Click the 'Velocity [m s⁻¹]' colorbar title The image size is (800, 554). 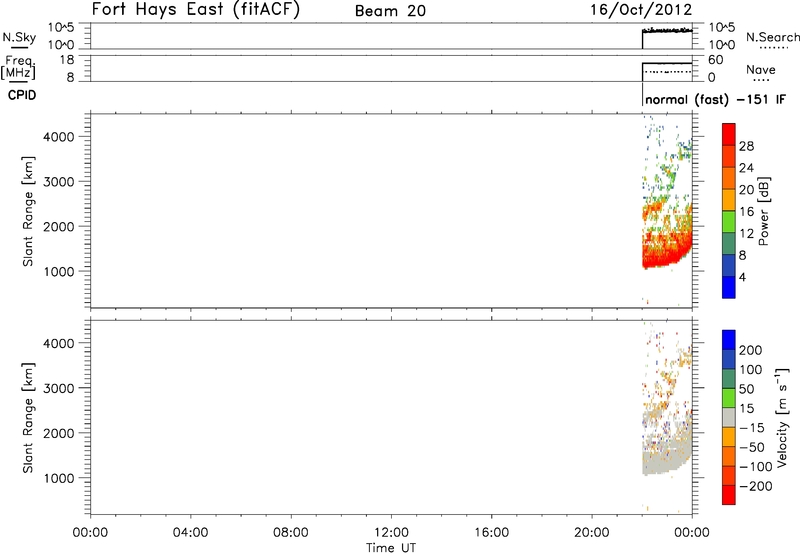[x=782, y=417]
